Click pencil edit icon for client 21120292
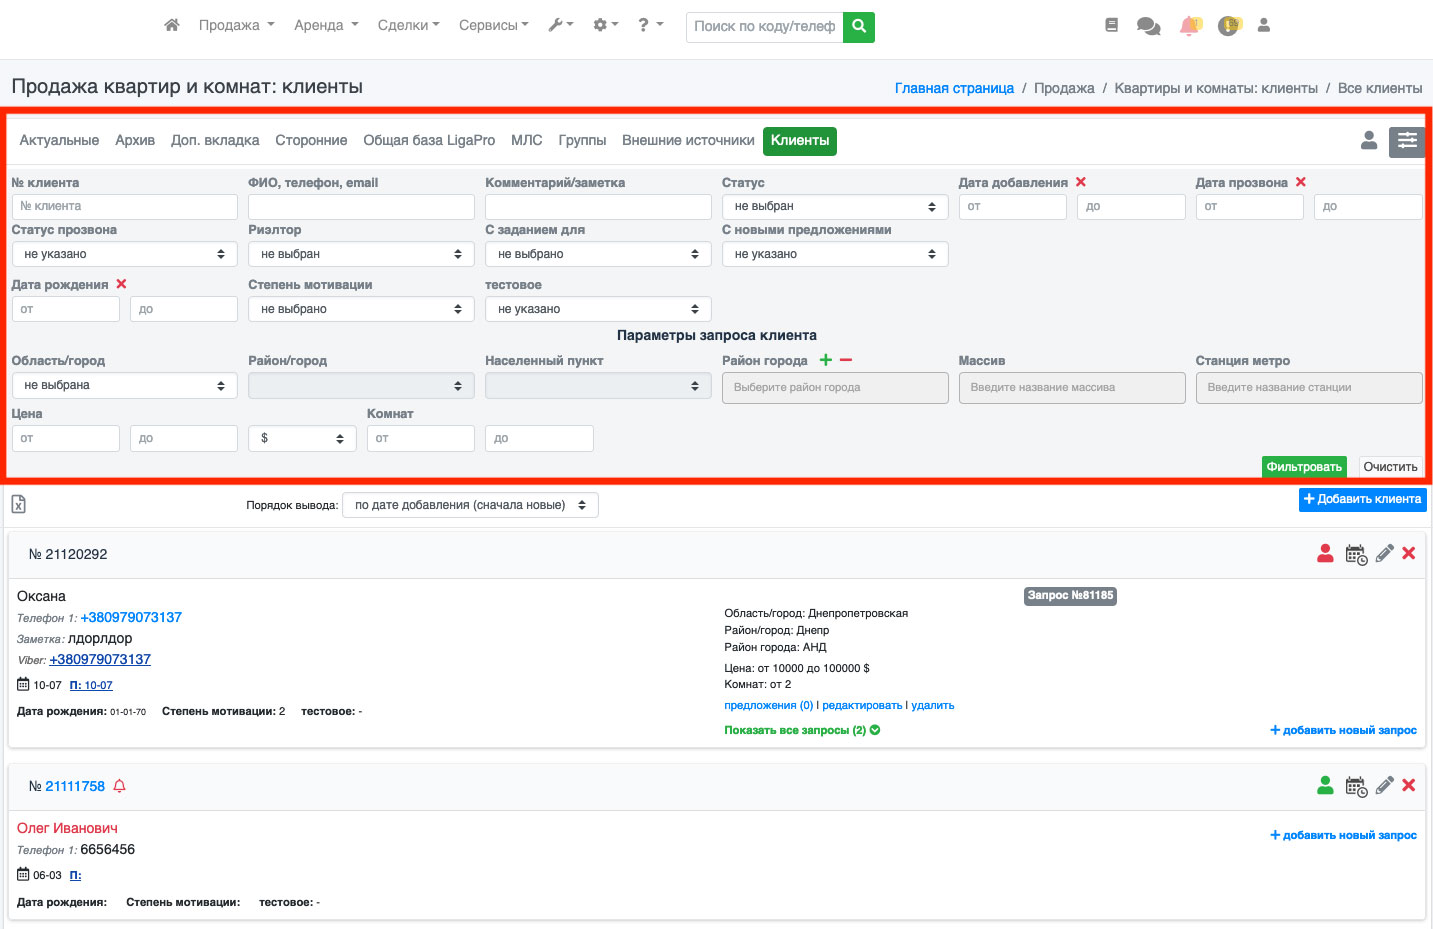Image resolution: width=1433 pixels, height=929 pixels. point(1384,554)
